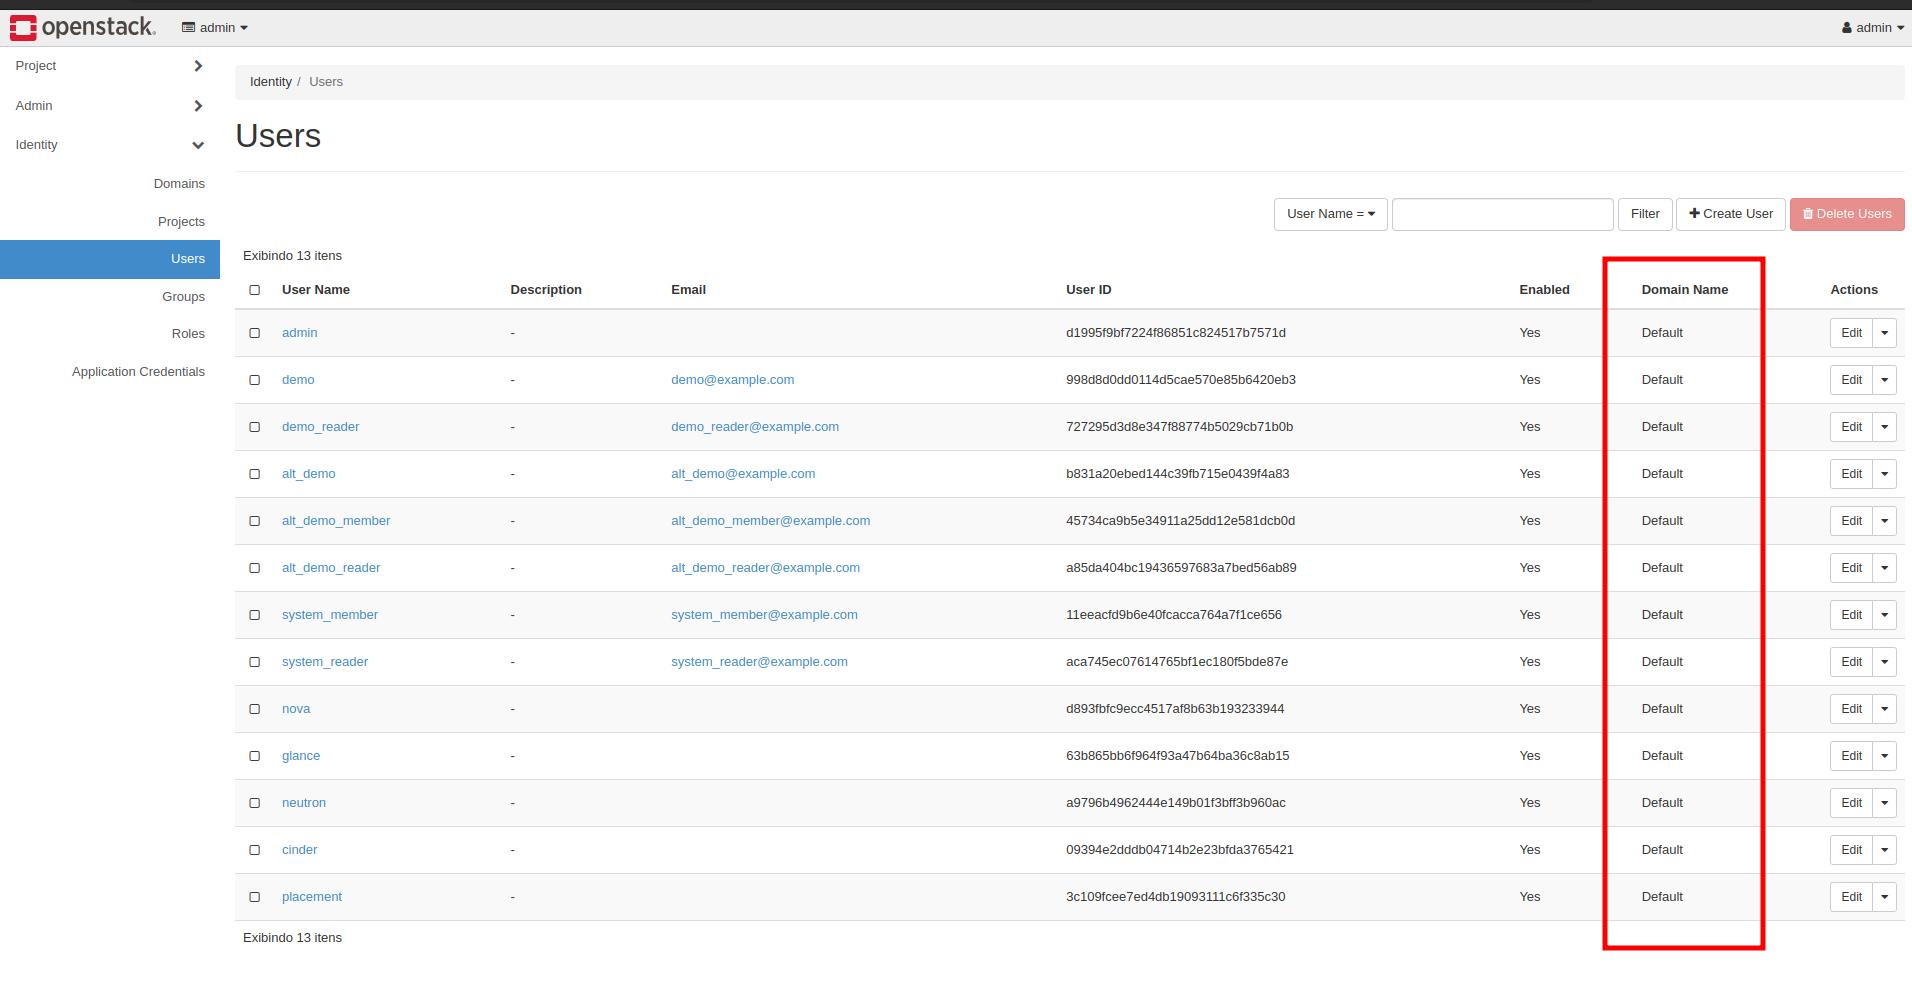Check the checkbox next to nova
Image resolution: width=1912 pixels, height=988 pixels.
point(255,709)
